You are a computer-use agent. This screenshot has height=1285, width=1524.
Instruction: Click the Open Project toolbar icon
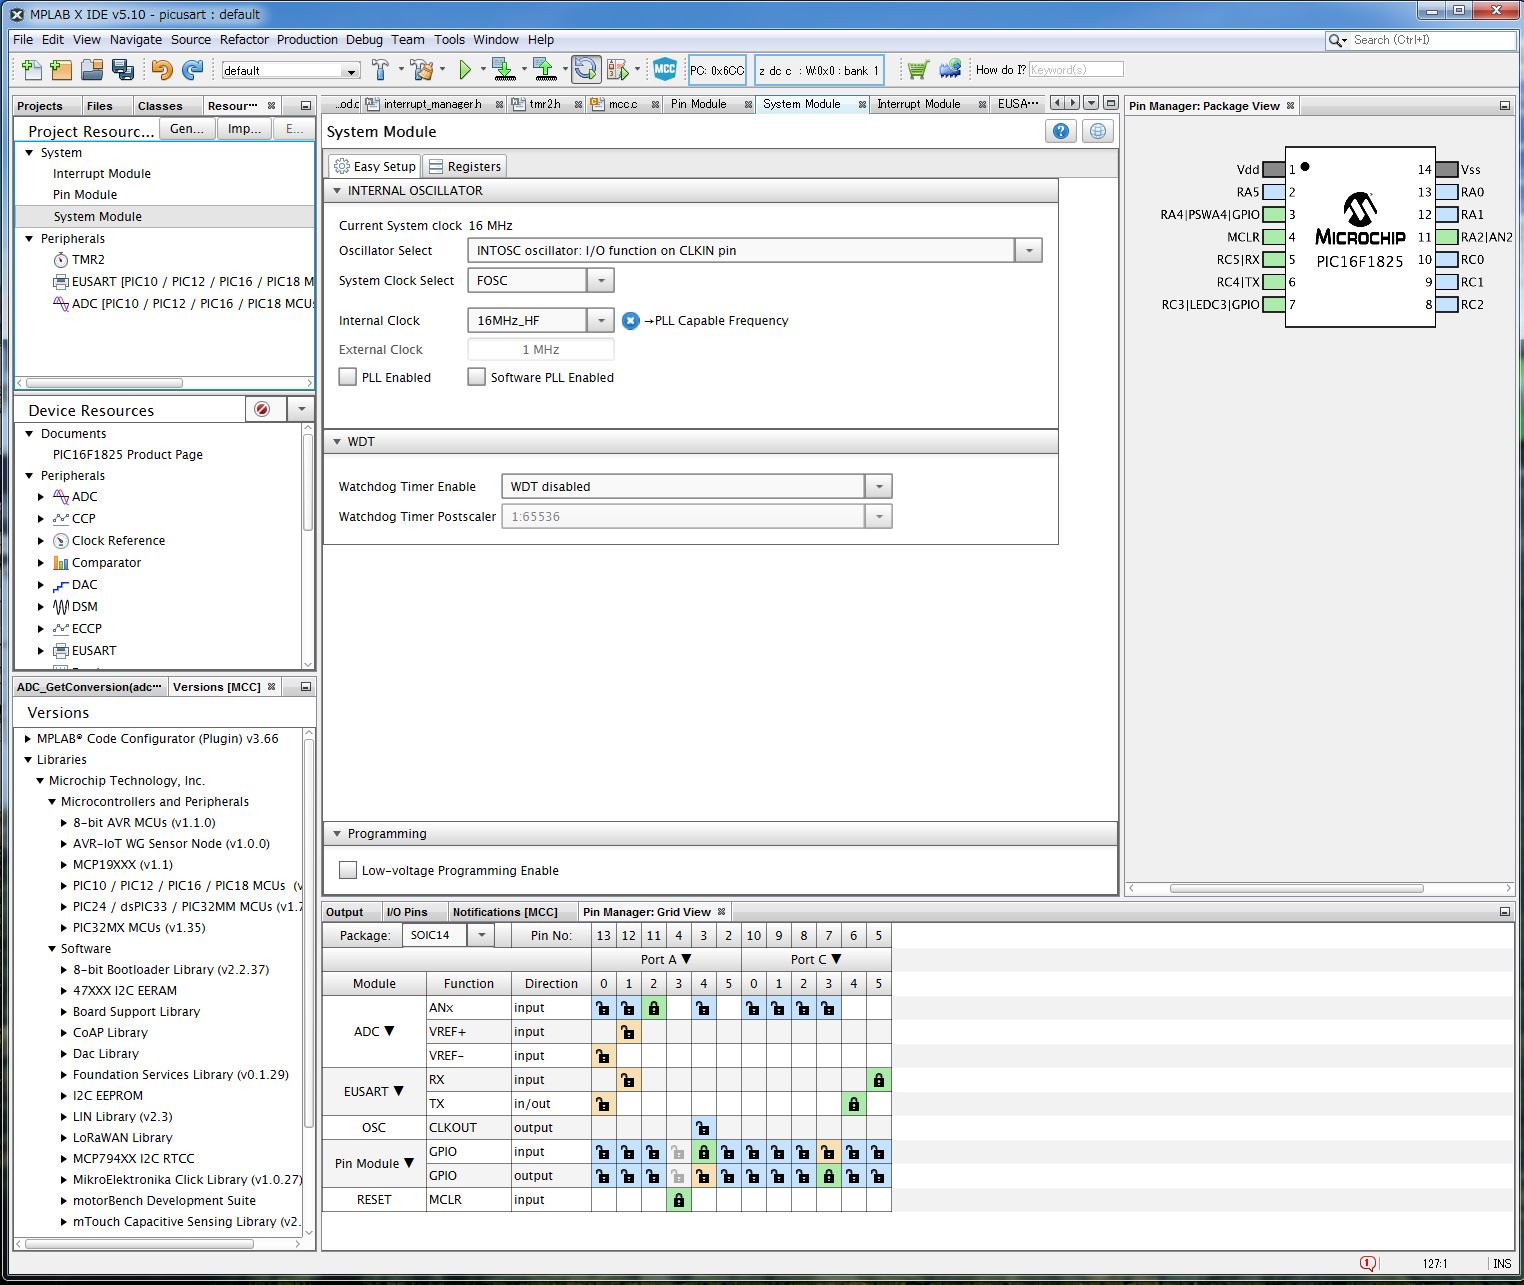[x=92, y=70]
